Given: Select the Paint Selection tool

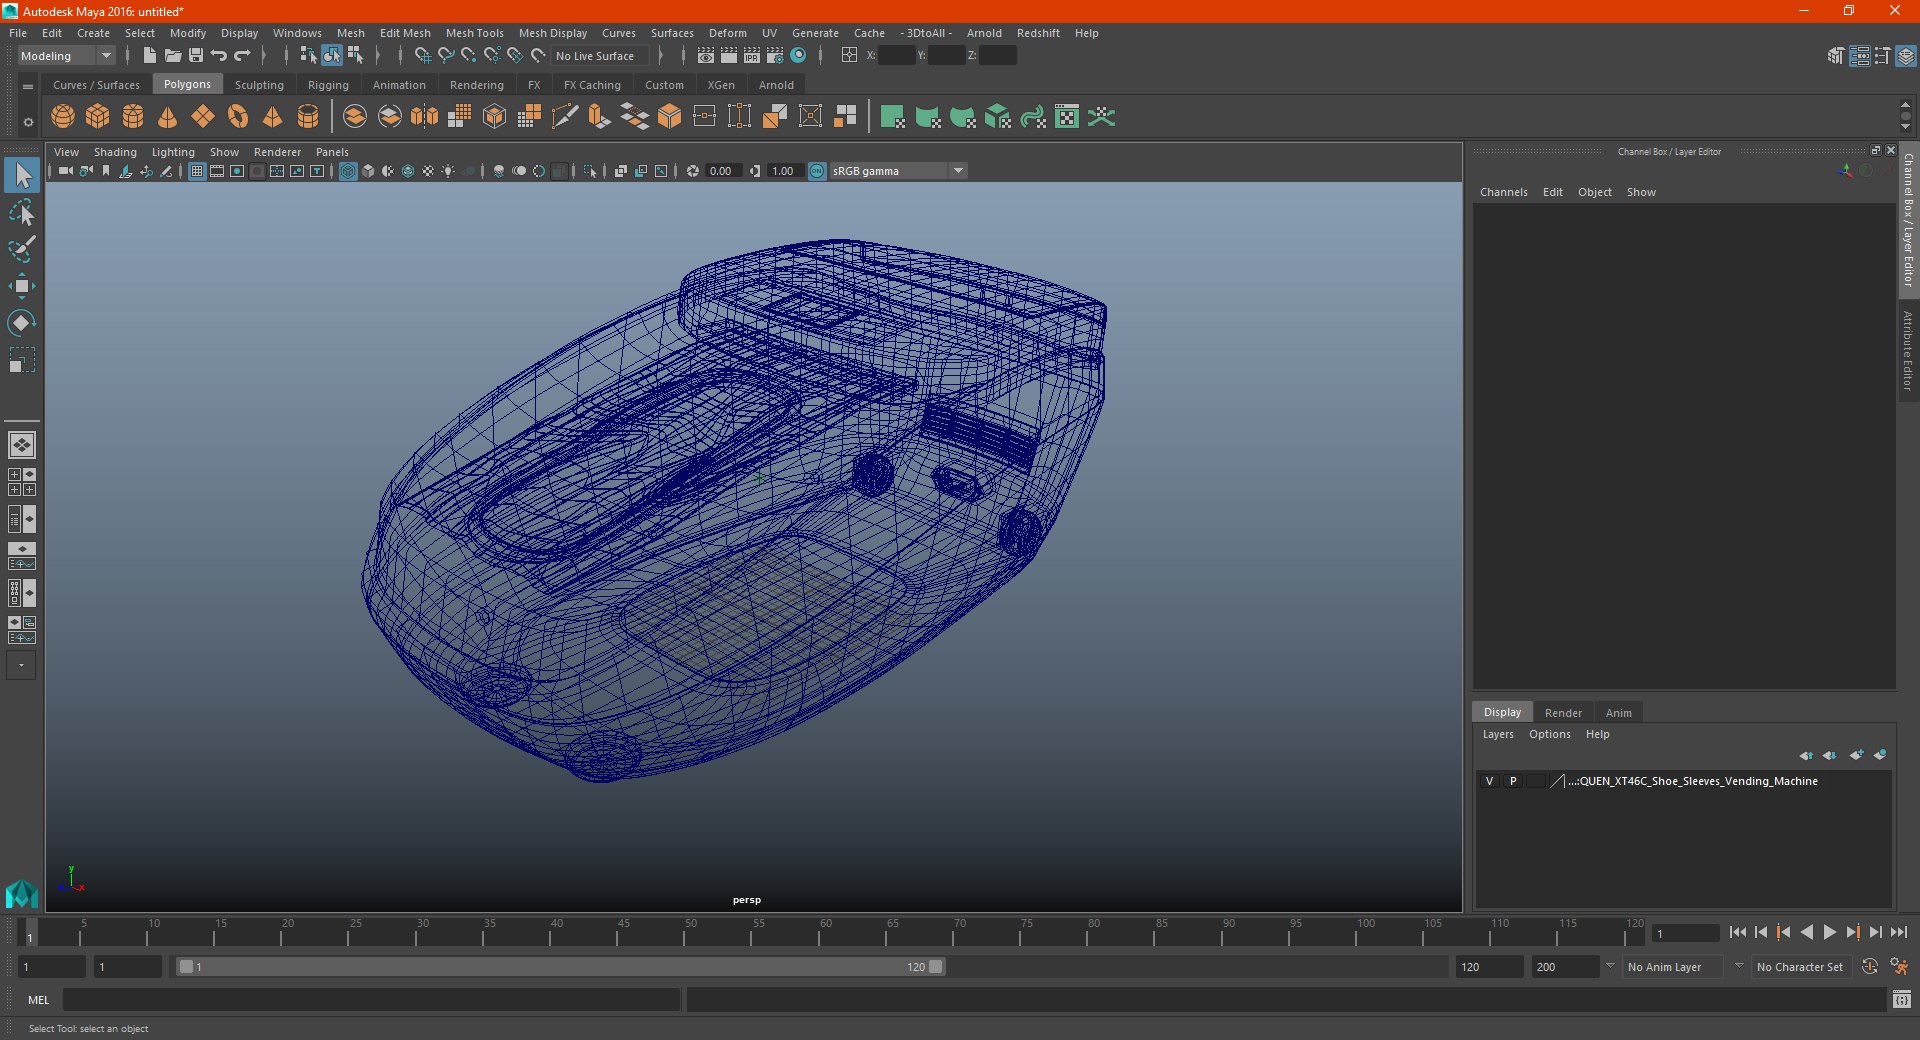Looking at the screenshot, I should [x=22, y=250].
